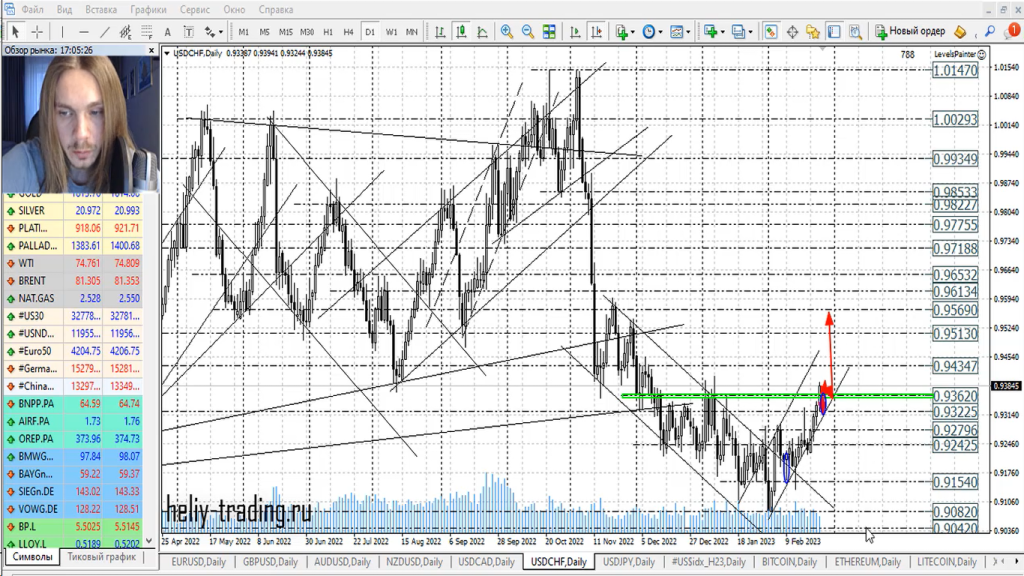Screen dimensions: 1024x576
Task: Open the indicators list dropdown
Action: click(x=625, y=32)
